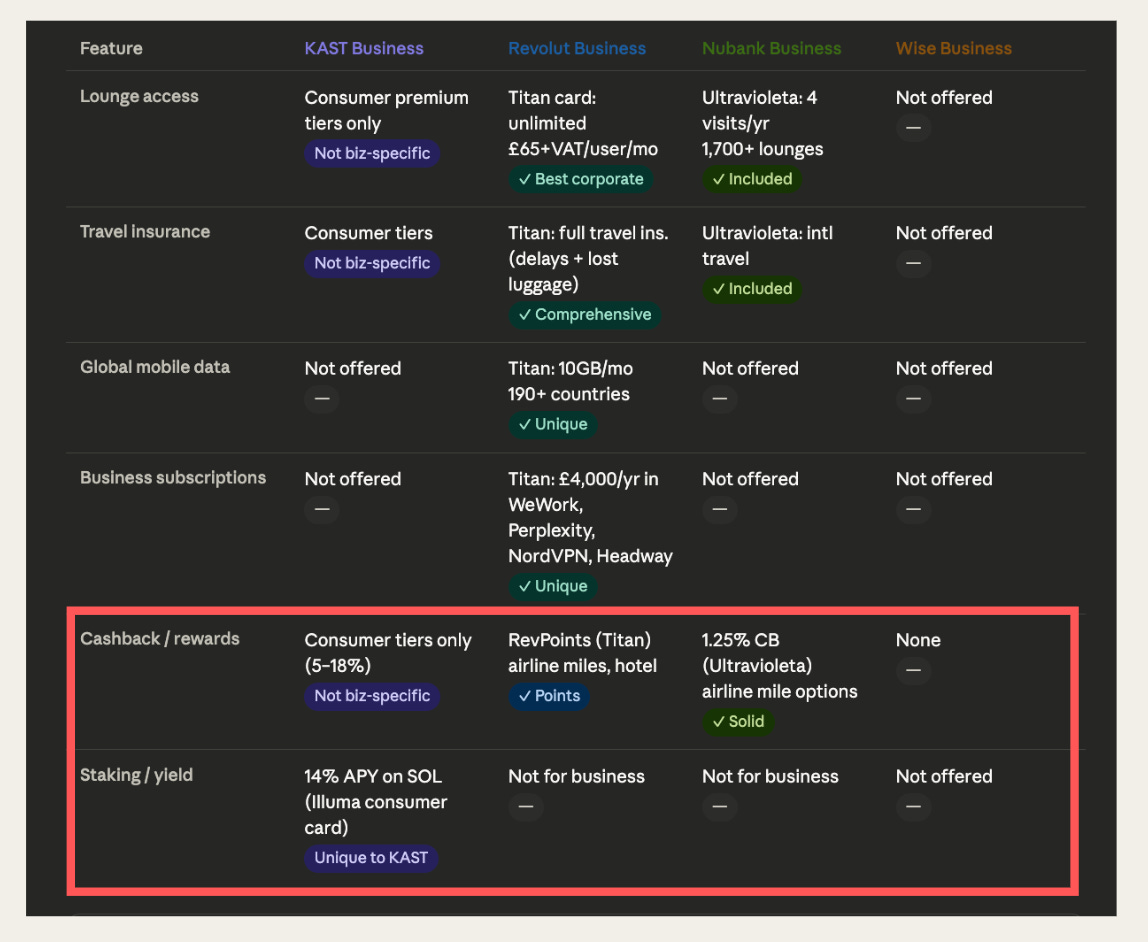
Task: Click Wise Not offered in Lounge access row
Action: [944, 98]
